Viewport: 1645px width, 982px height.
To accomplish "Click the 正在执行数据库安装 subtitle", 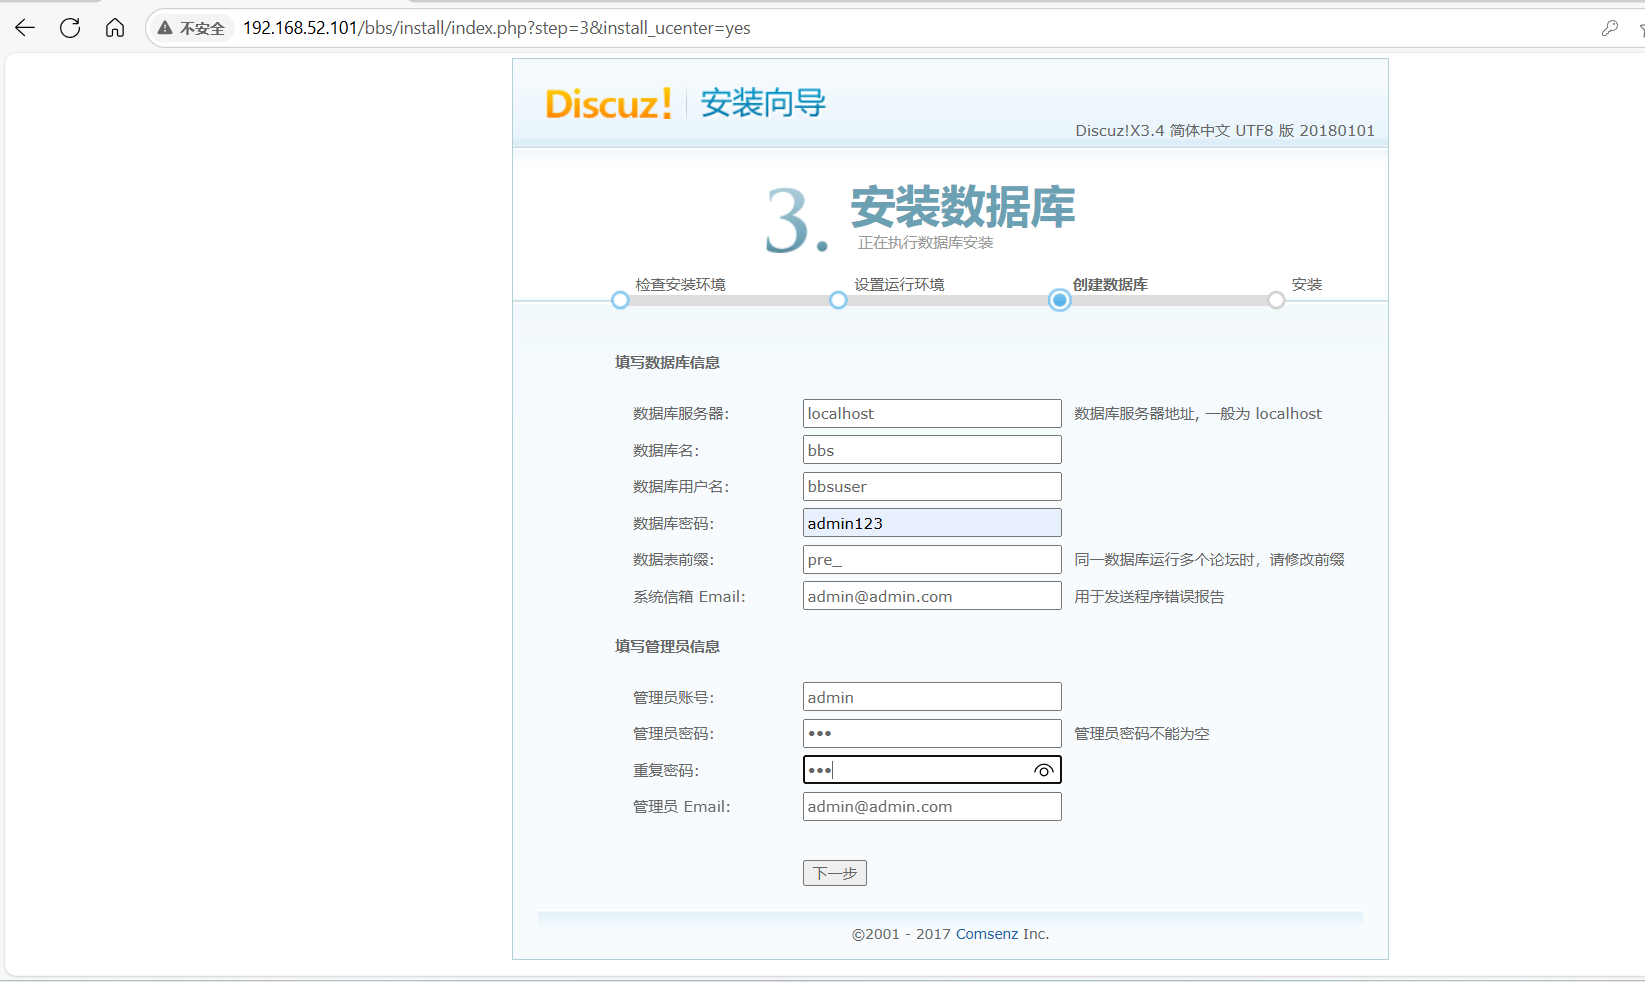I will tap(926, 243).
